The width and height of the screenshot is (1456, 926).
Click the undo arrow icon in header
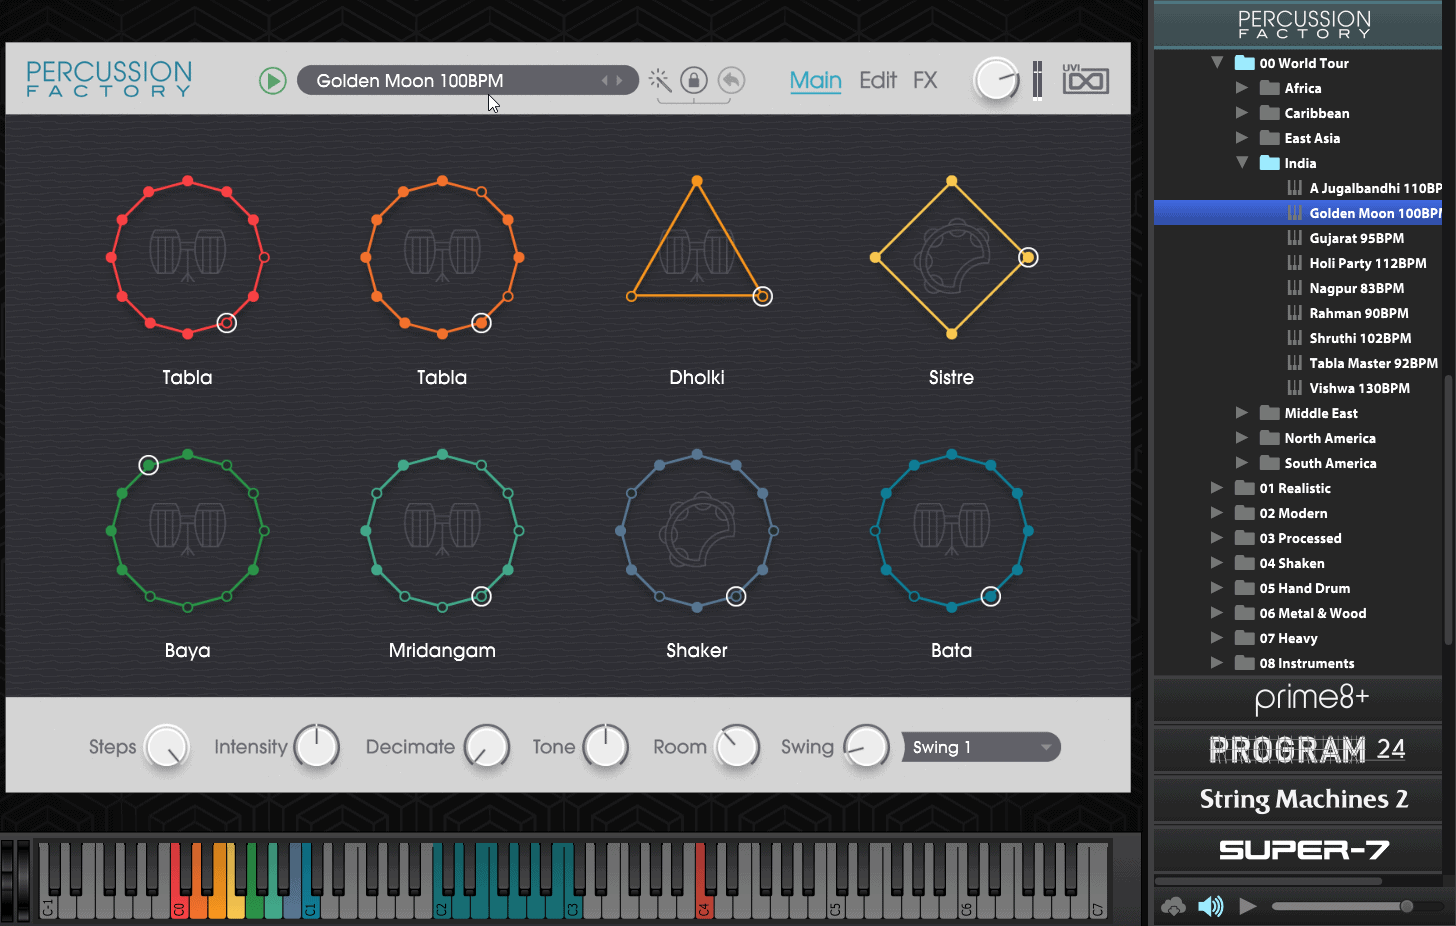tap(732, 80)
